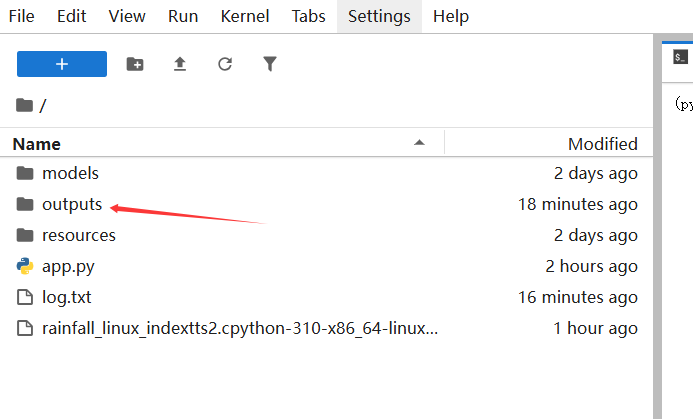
Task: Open the Settings menu
Action: pos(380,17)
